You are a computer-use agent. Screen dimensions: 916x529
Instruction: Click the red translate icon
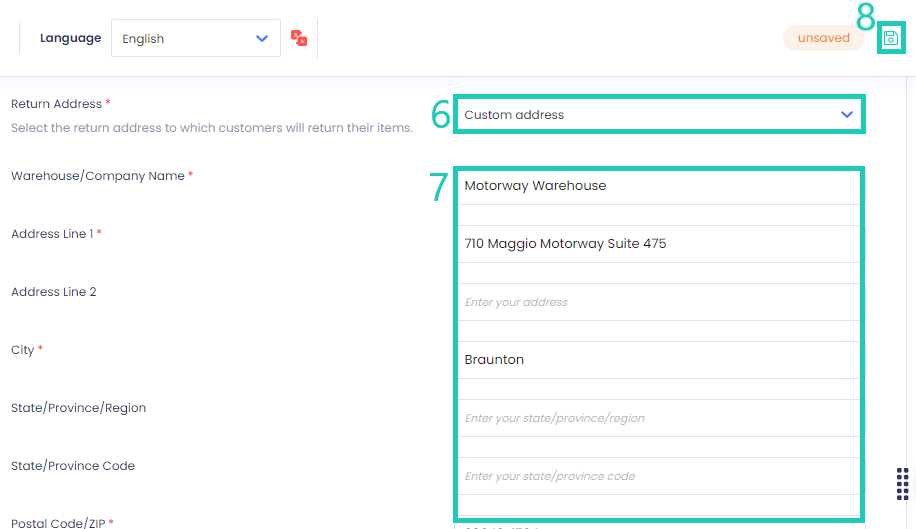click(299, 38)
